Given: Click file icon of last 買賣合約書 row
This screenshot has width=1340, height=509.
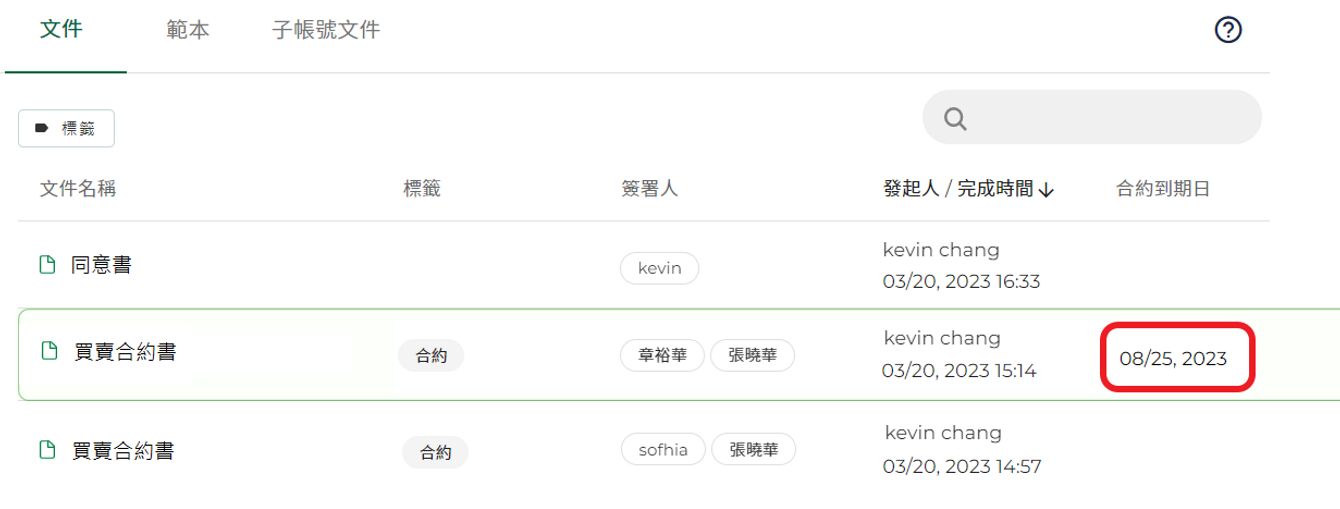Looking at the screenshot, I should (x=45, y=450).
